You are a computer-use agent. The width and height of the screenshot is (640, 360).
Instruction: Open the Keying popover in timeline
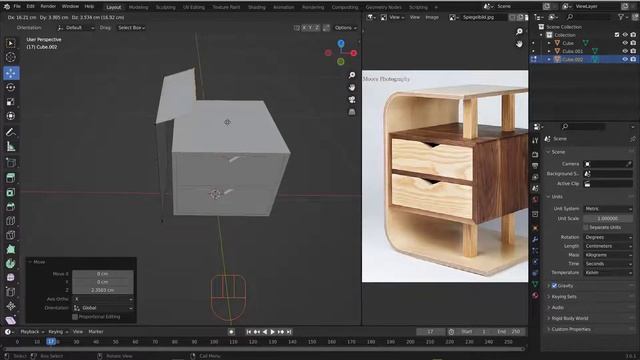click(58, 332)
